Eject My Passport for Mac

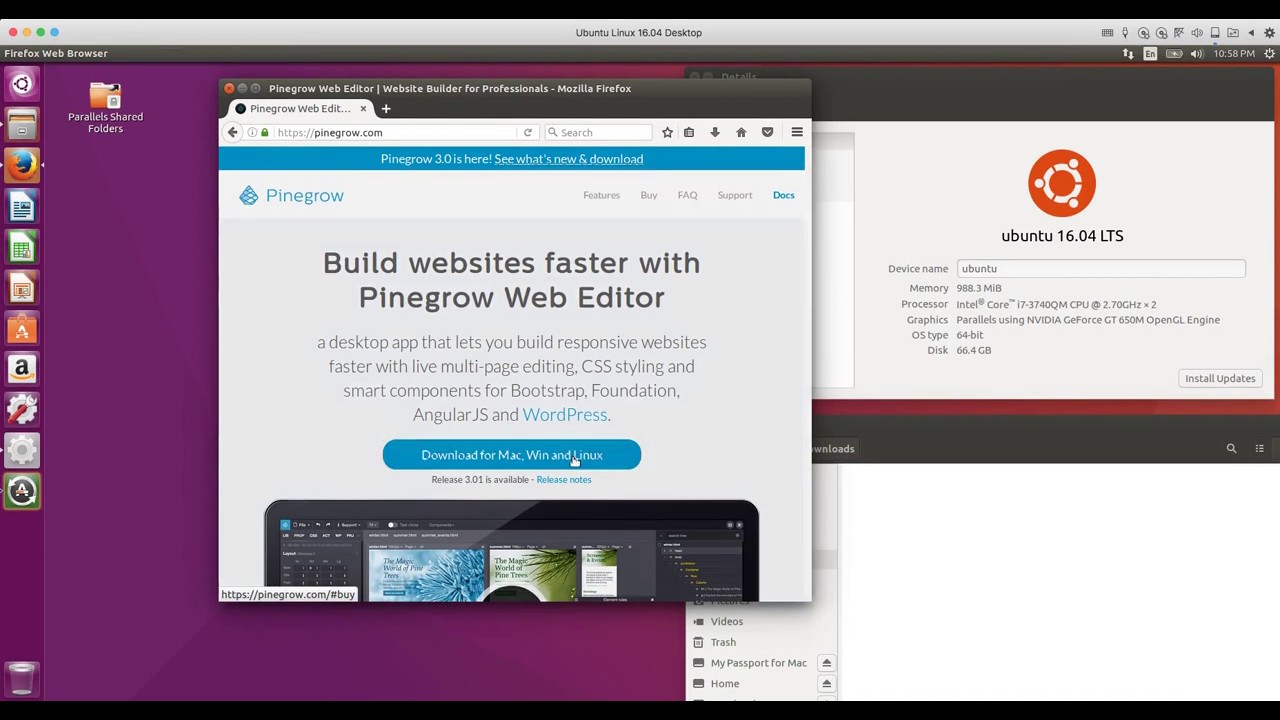coord(826,663)
